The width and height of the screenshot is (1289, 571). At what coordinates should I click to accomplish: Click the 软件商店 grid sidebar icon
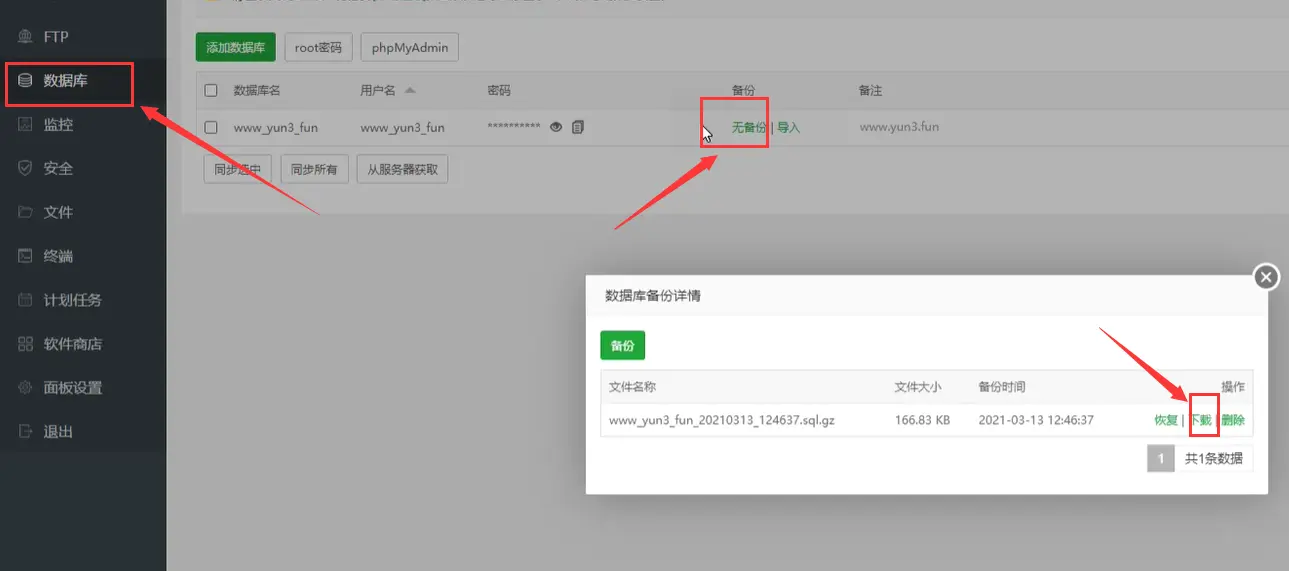[x=26, y=344]
